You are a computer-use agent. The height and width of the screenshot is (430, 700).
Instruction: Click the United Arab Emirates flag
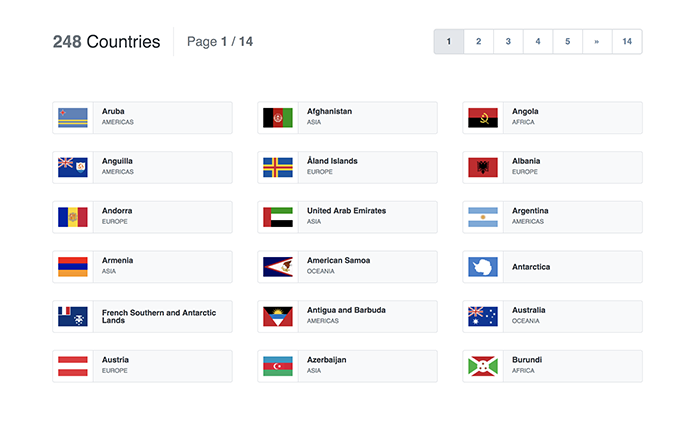278,217
